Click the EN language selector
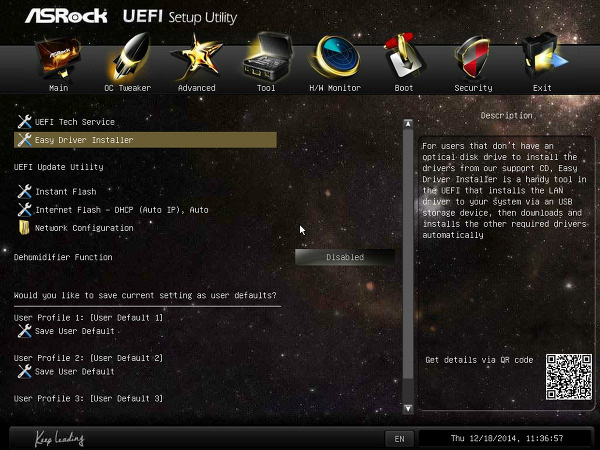Screen dimensions: 600x450 tap(399, 439)
